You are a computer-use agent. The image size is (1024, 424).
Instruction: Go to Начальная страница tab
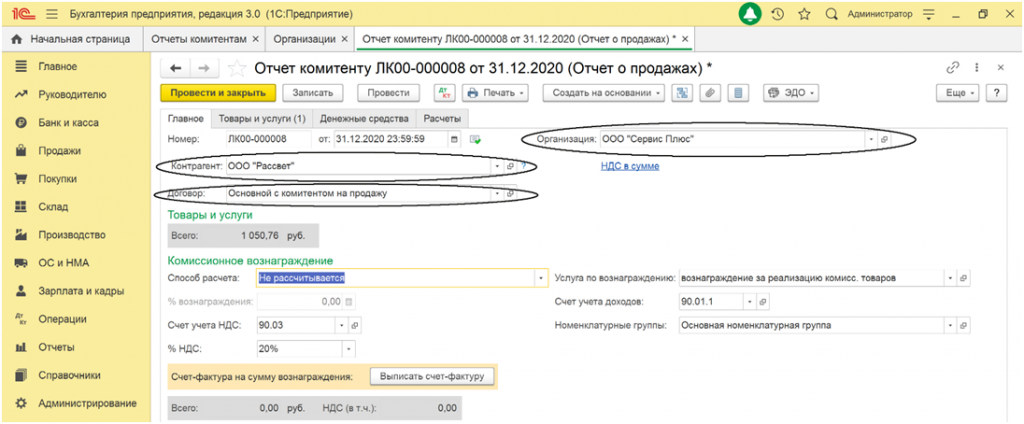pyautogui.click(x=71, y=39)
